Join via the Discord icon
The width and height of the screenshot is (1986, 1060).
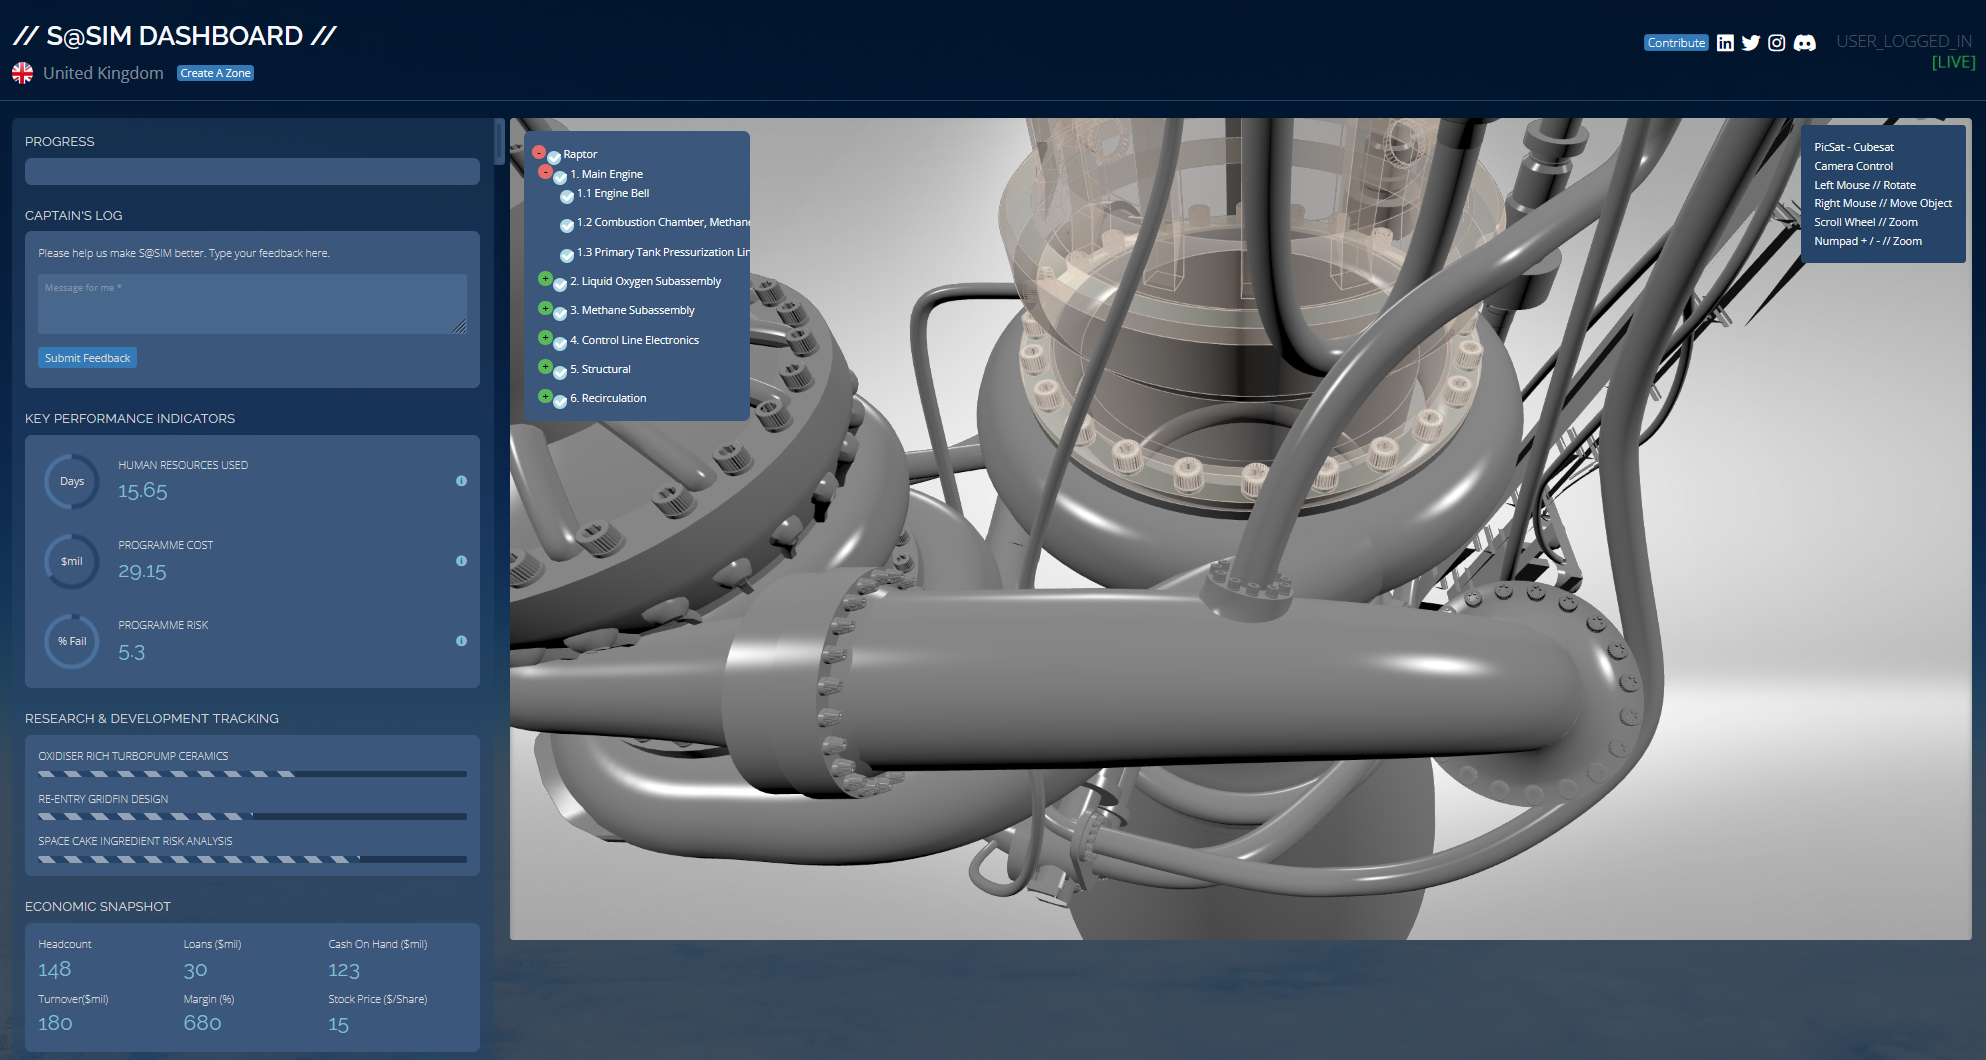1805,42
